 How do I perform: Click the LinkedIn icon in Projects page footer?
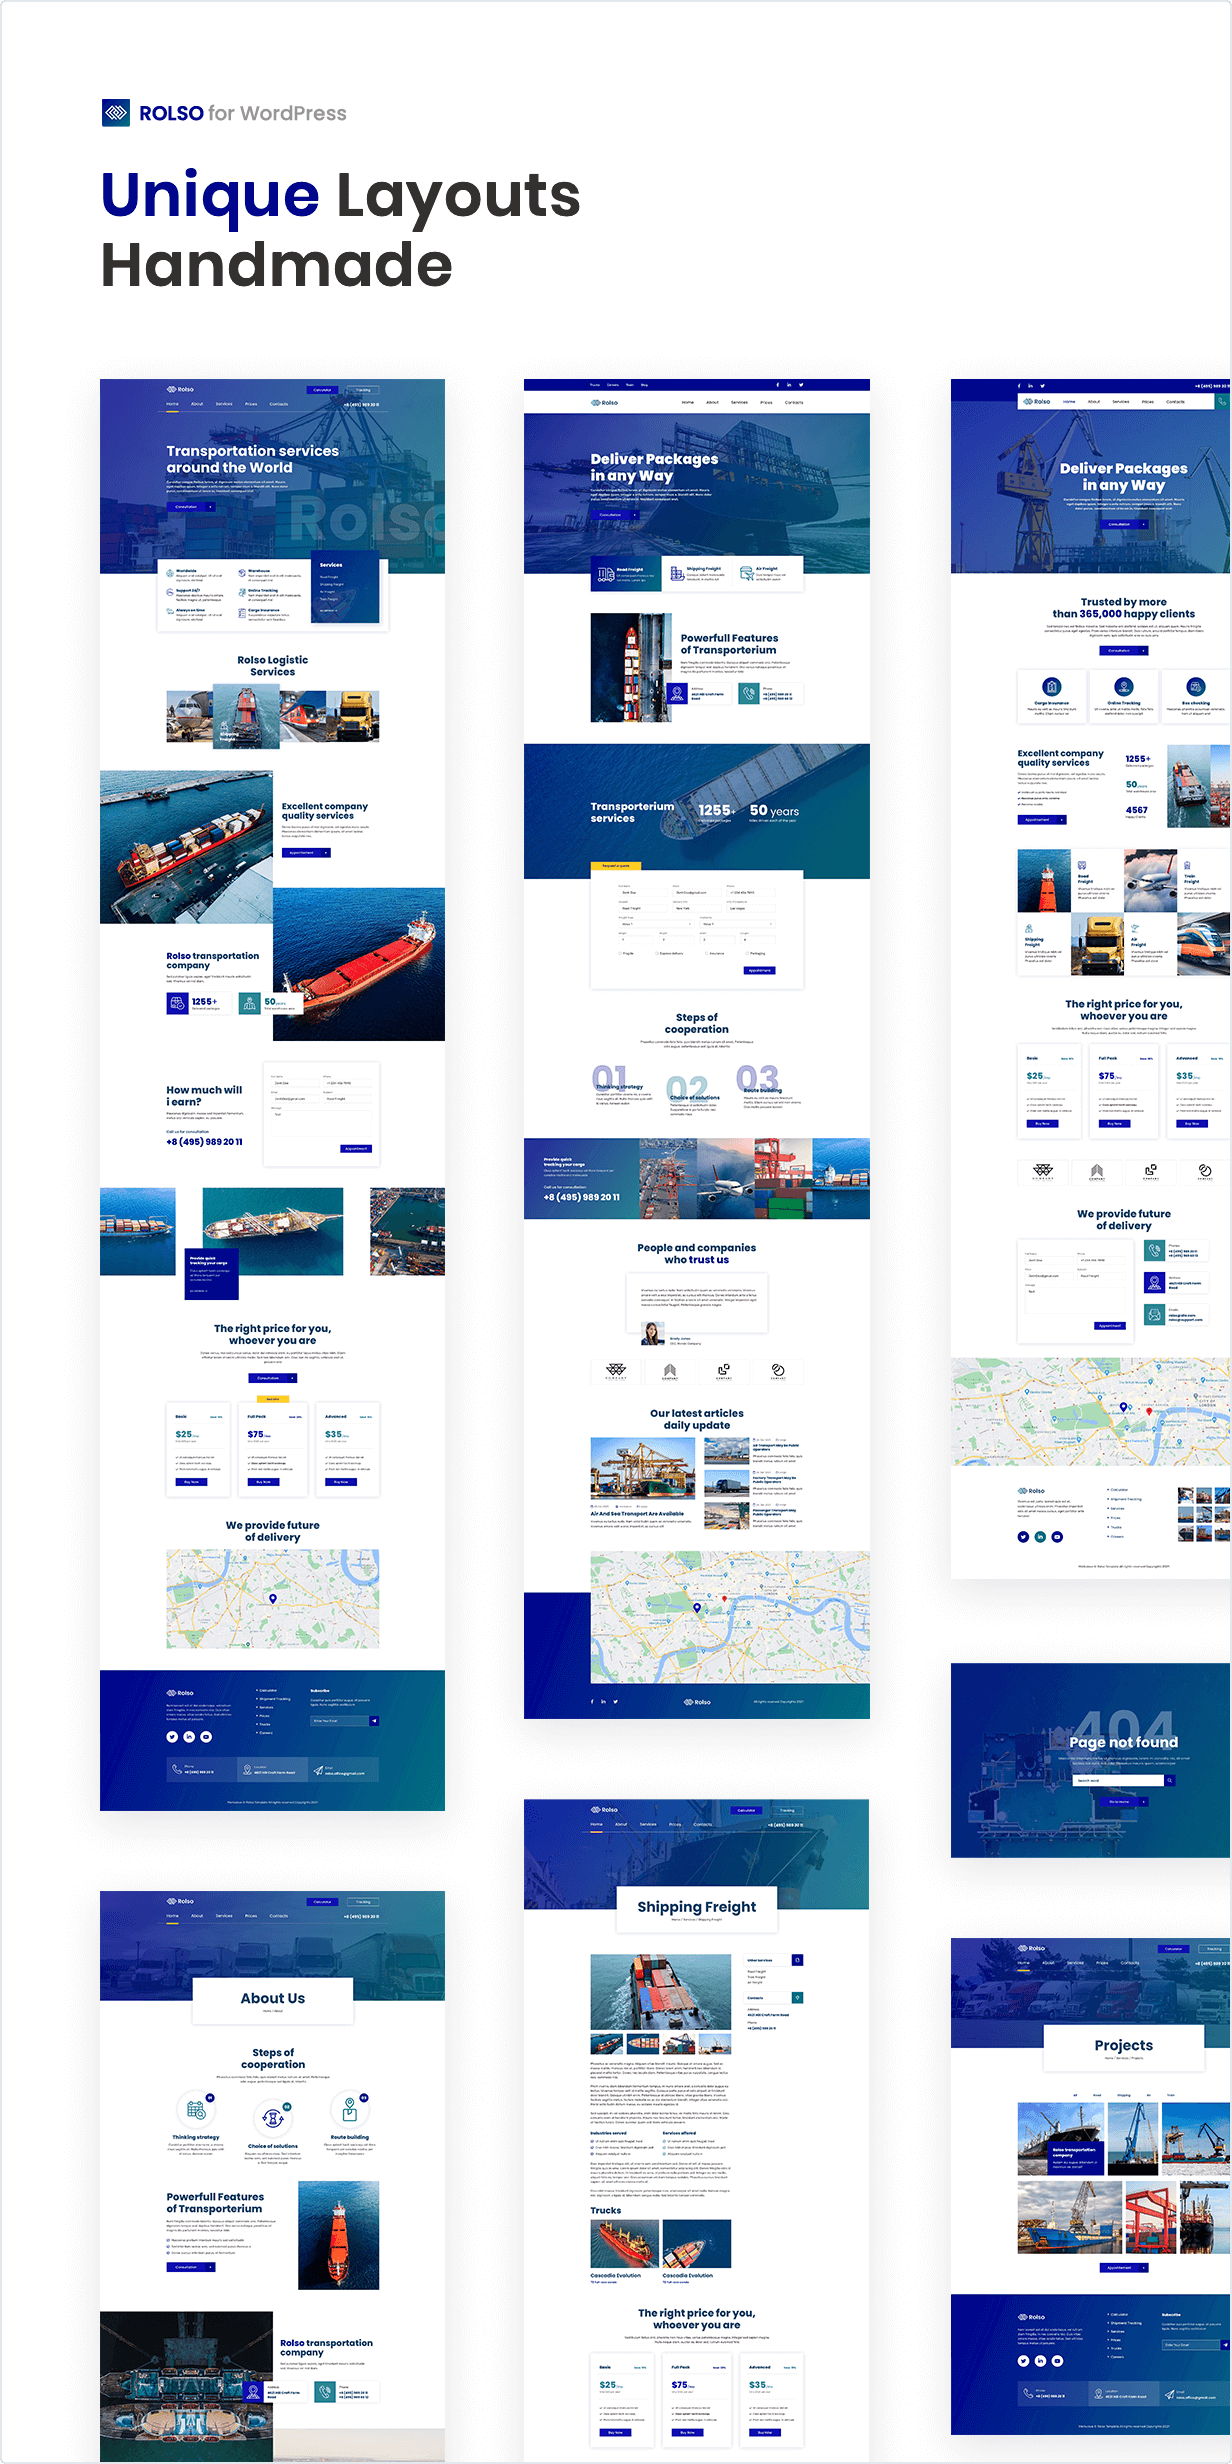1040,2360
